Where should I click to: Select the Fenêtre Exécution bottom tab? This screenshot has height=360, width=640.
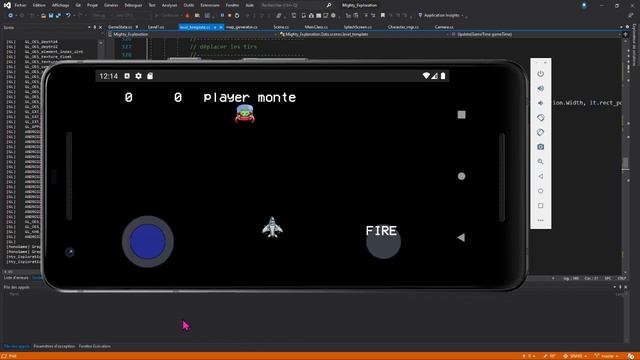click(94, 346)
